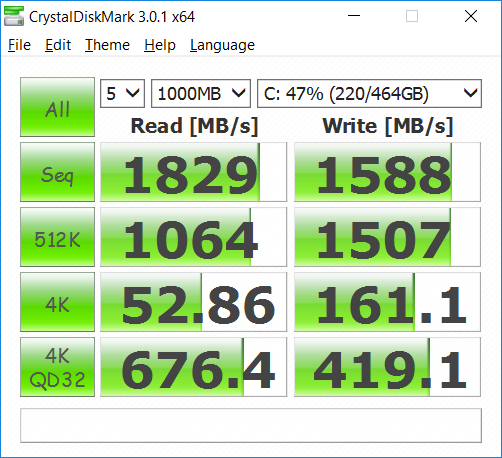Open the Theme menu
Screen dimensions: 502x458
pos(107,45)
